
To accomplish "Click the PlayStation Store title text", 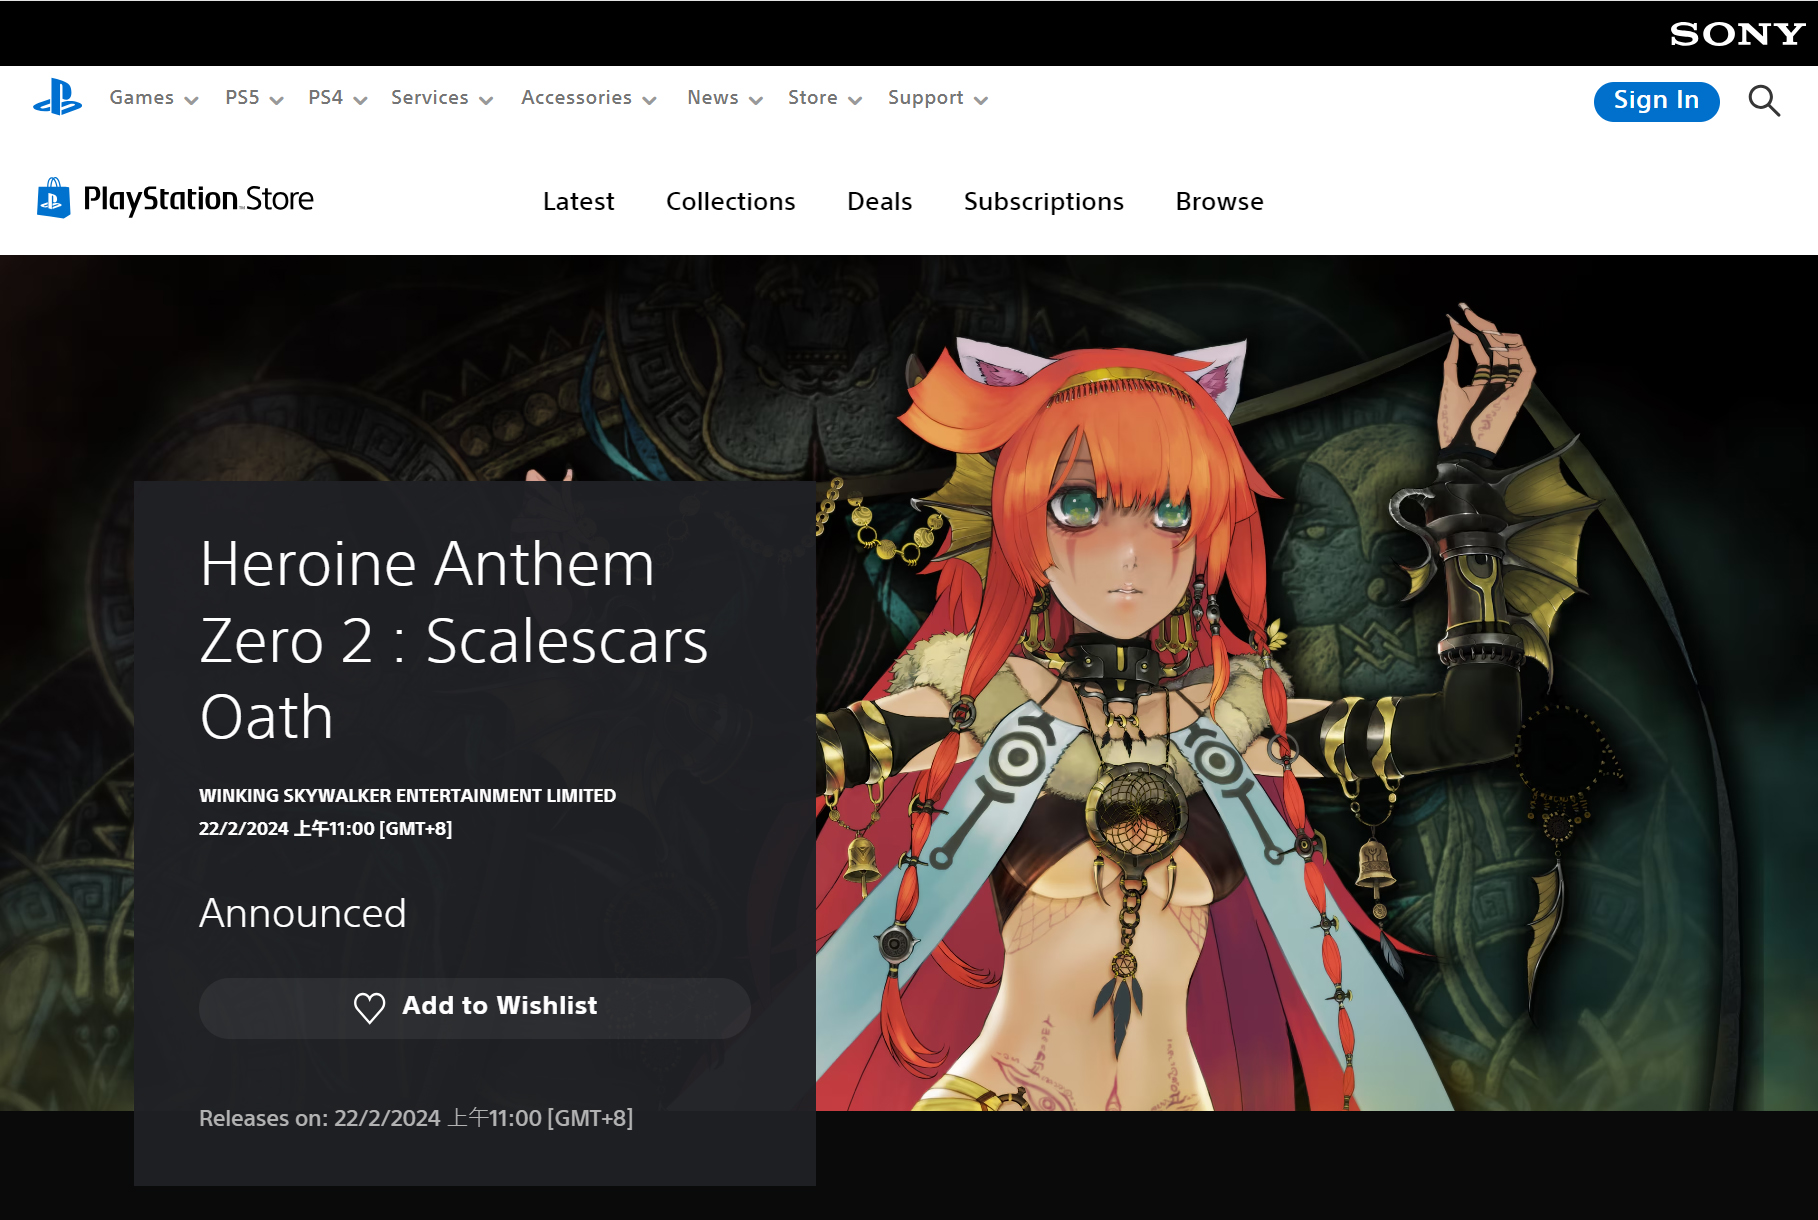I will coord(198,199).
